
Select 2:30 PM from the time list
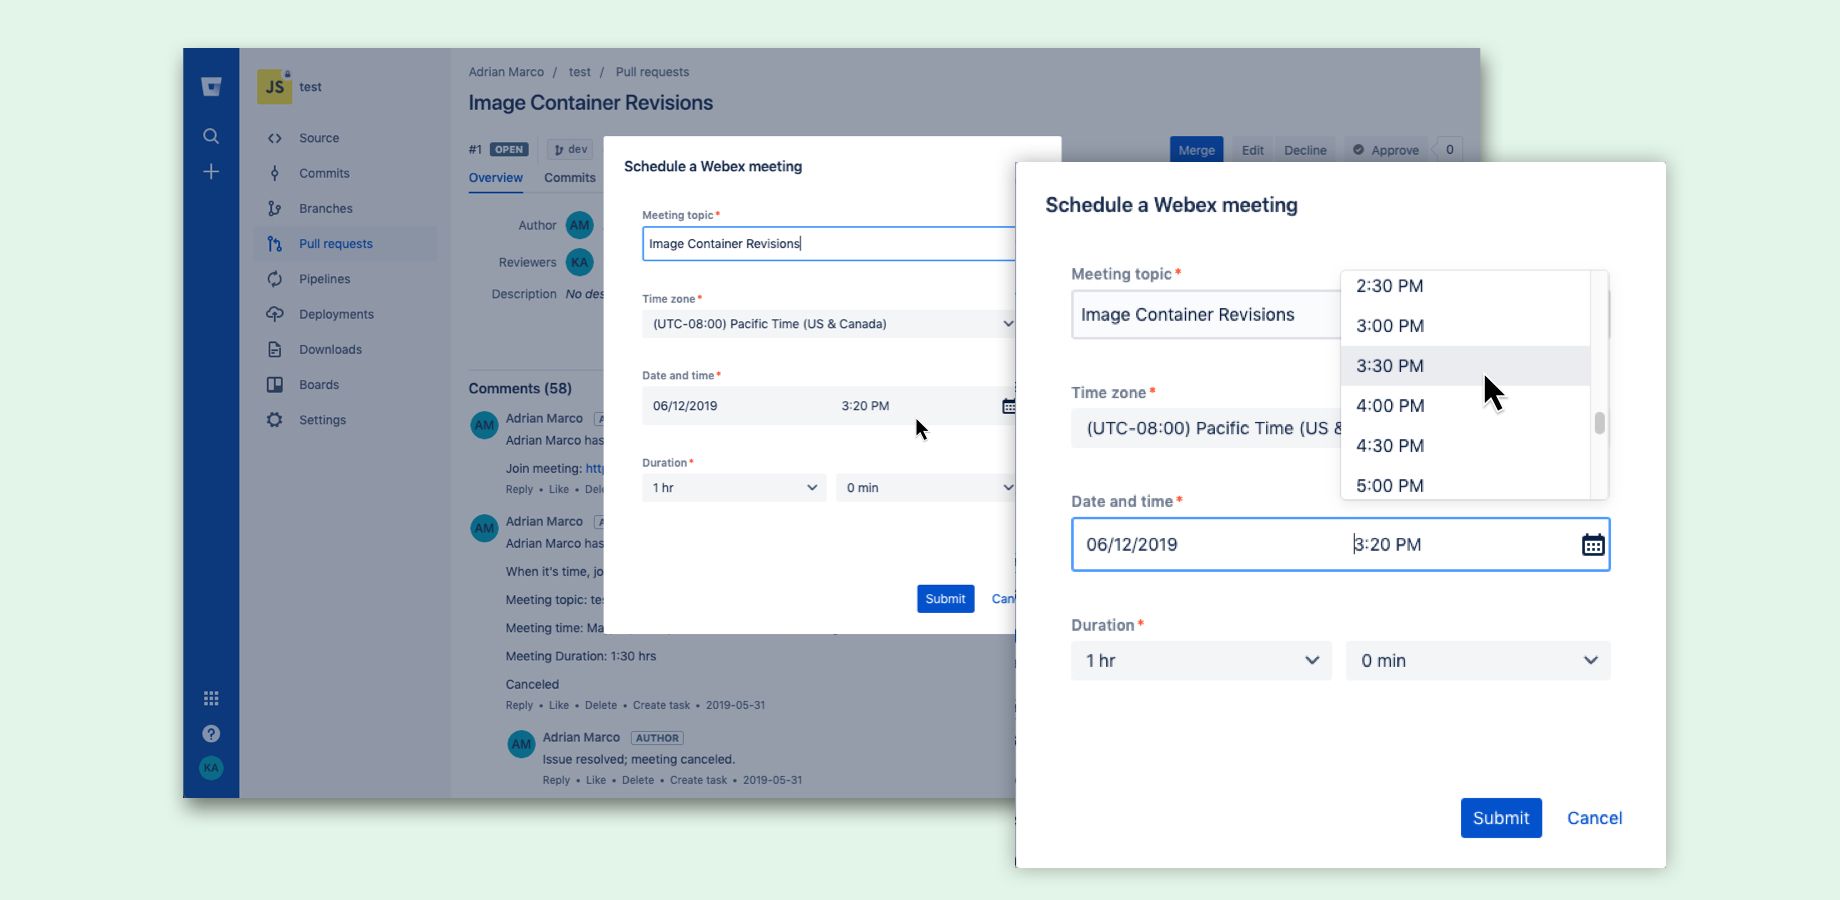tap(1465, 286)
